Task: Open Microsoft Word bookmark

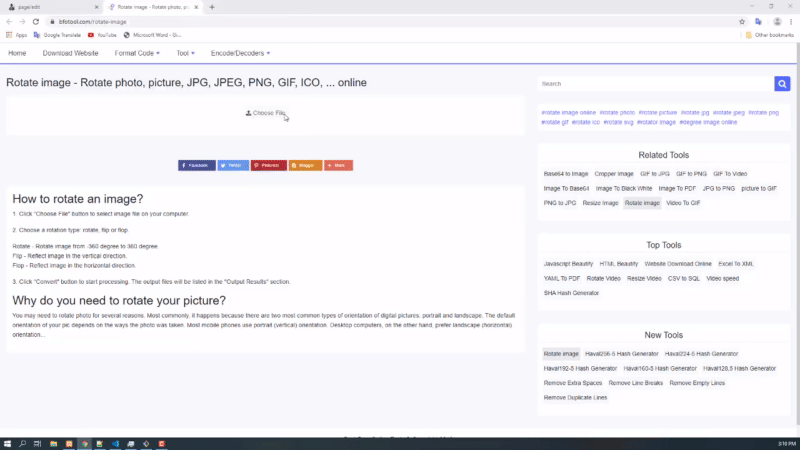Action: [x=152, y=35]
